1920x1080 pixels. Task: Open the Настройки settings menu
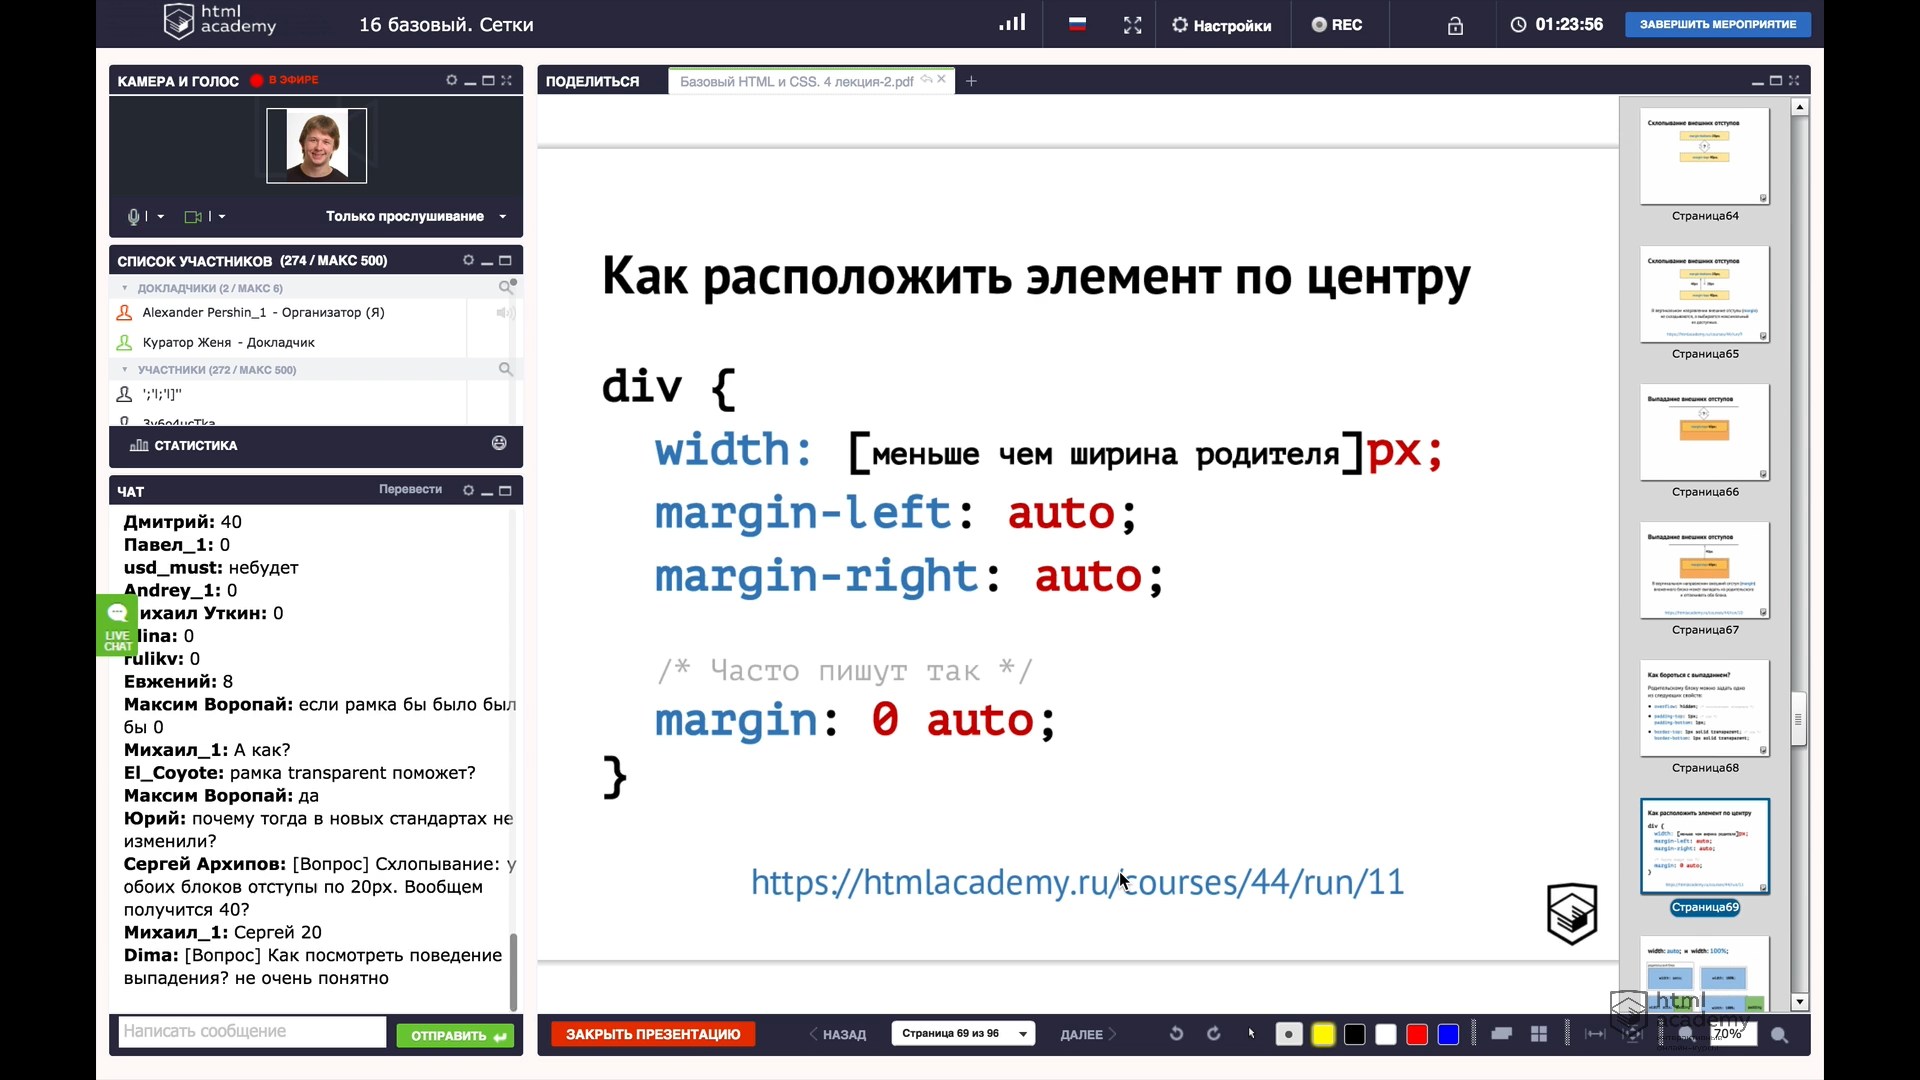[x=1221, y=25]
